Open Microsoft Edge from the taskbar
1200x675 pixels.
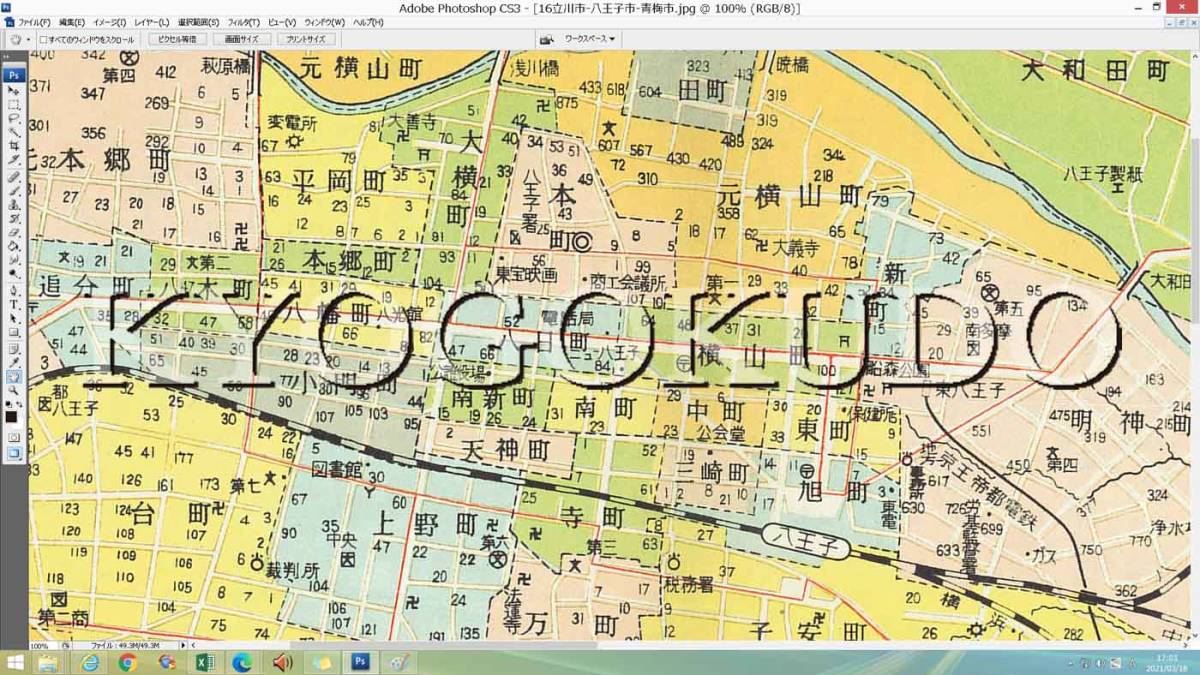coord(243,663)
